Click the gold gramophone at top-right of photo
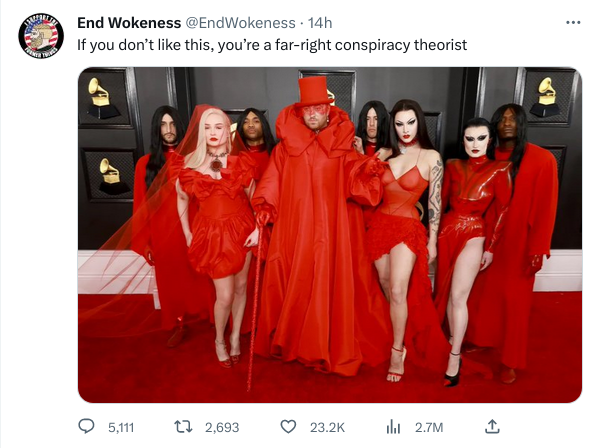Image resolution: width=598 pixels, height=448 pixels. (x=545, y=97)
